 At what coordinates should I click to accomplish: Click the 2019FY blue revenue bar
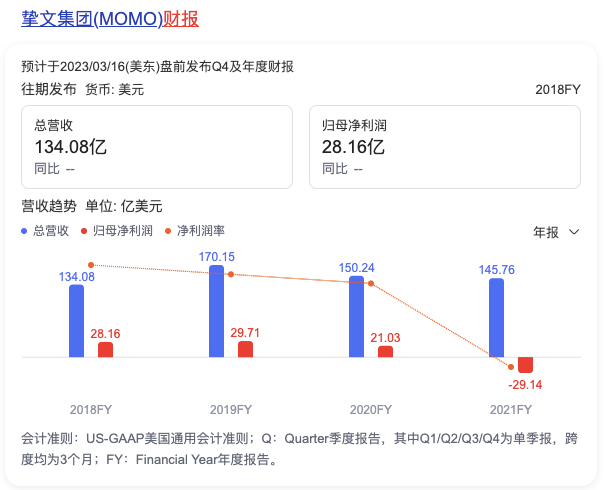pos(216,311)
